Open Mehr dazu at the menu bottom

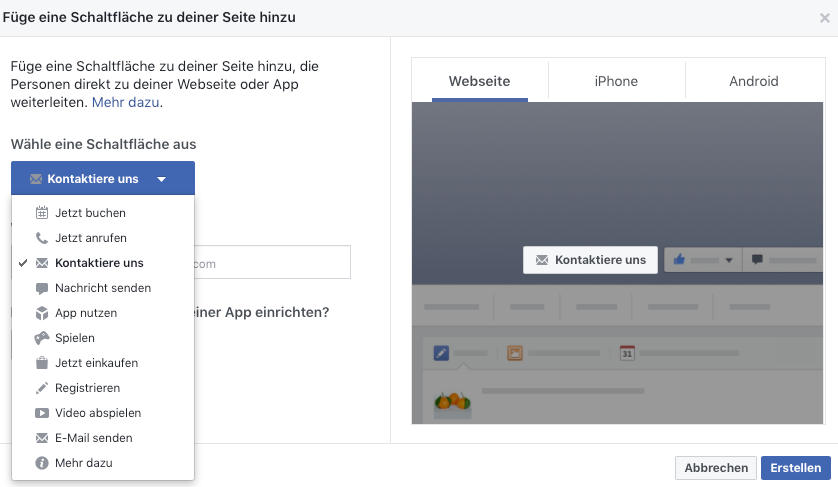(103, 463)
